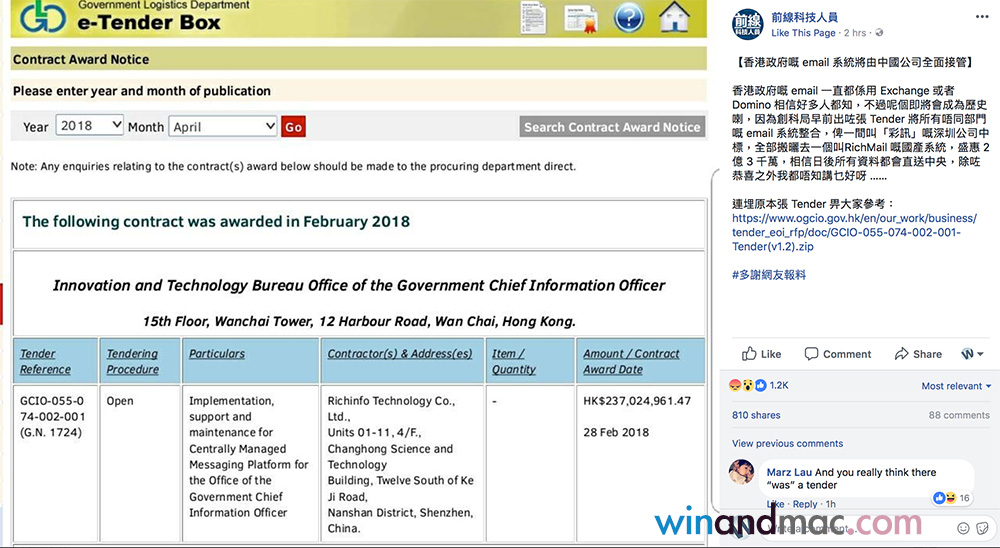The width and height of the screenshot is (1000, 548).
Task: Click the Share arrow on the post
Action: pyautogui.click(x=918, y=354)
